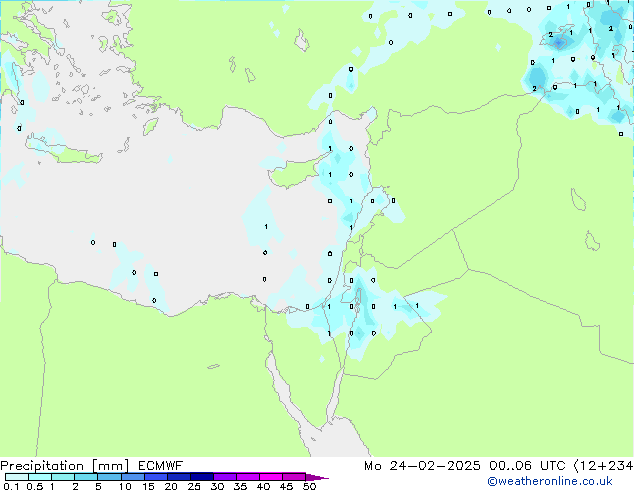This screenshot has height=490, width=634.
Task: Click the 45–50 mm magenta legend swatch
Action: (294, 477)
